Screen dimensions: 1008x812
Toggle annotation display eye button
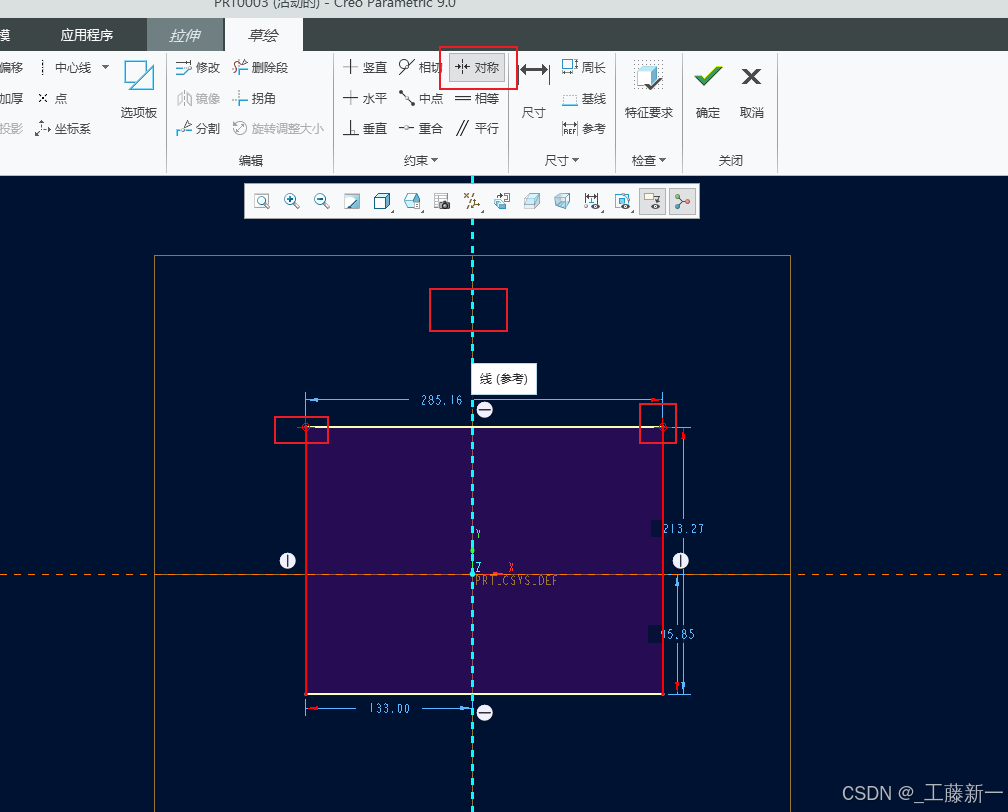tap(652, 201)
